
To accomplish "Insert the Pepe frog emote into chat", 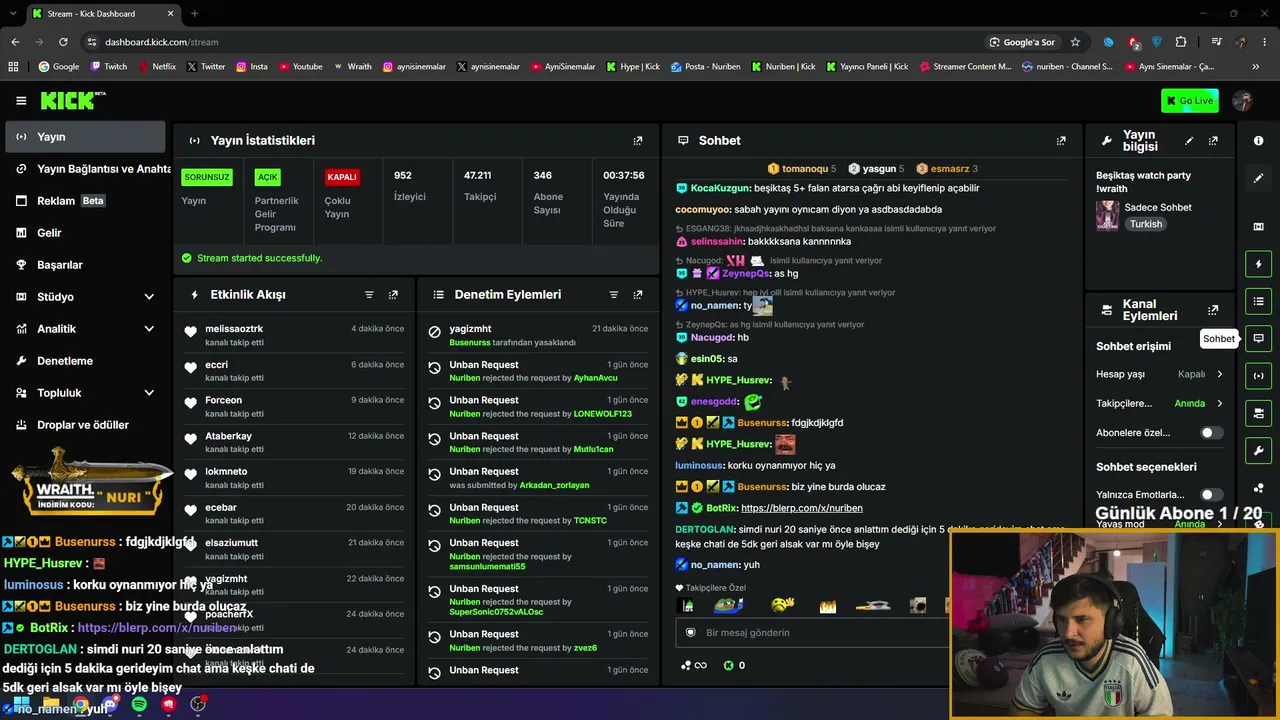I will click(x=729, y=605).
